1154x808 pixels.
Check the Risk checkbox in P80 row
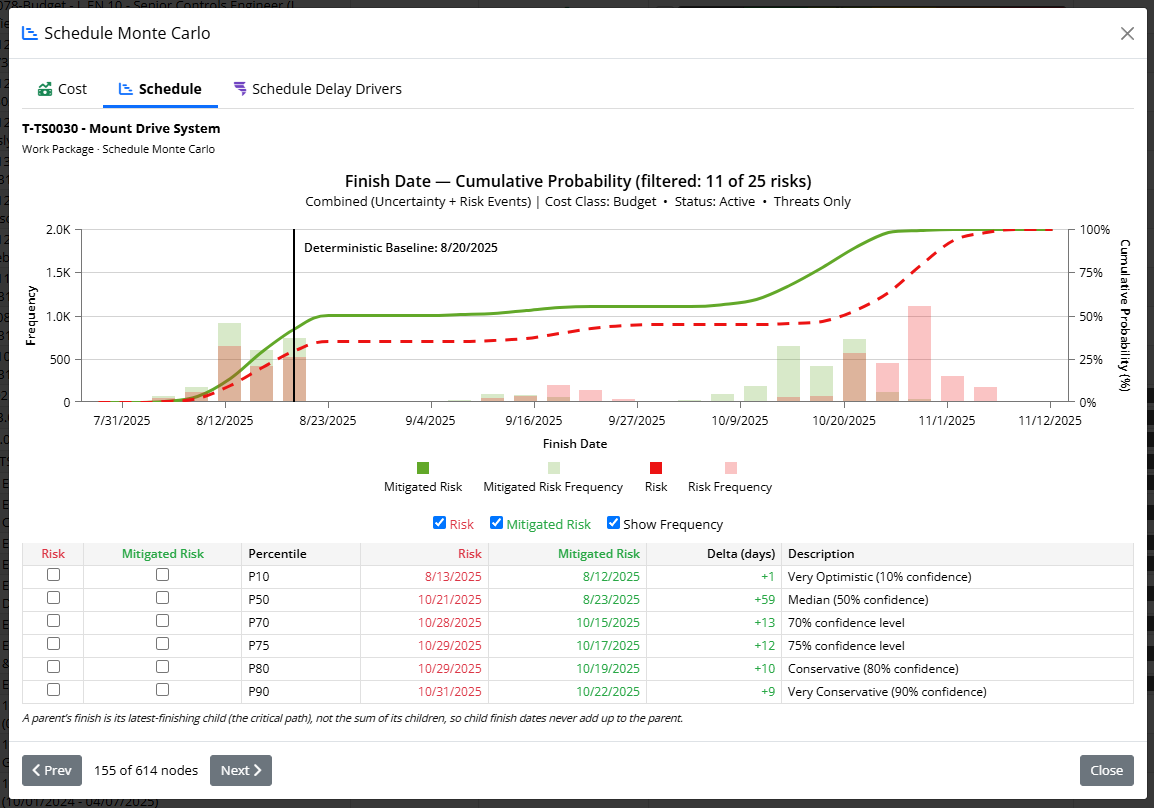point(53,667)
